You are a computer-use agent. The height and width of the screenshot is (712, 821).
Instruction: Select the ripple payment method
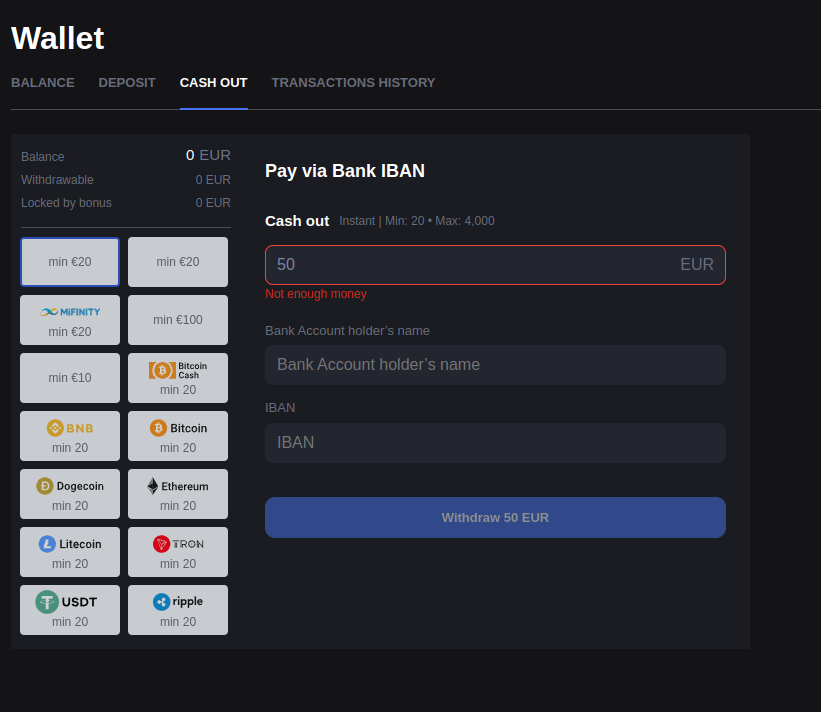[178, 610]
